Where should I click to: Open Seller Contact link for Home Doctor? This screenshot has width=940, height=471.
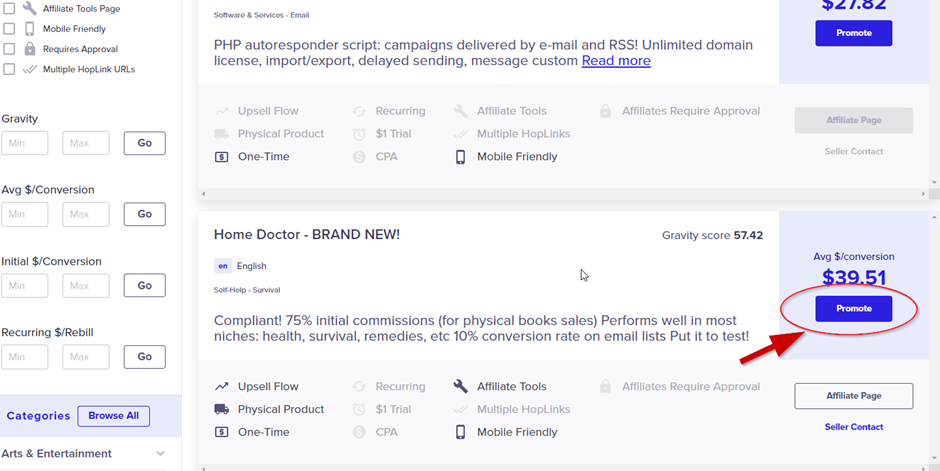pyautogui.click(x=854, y=427)
